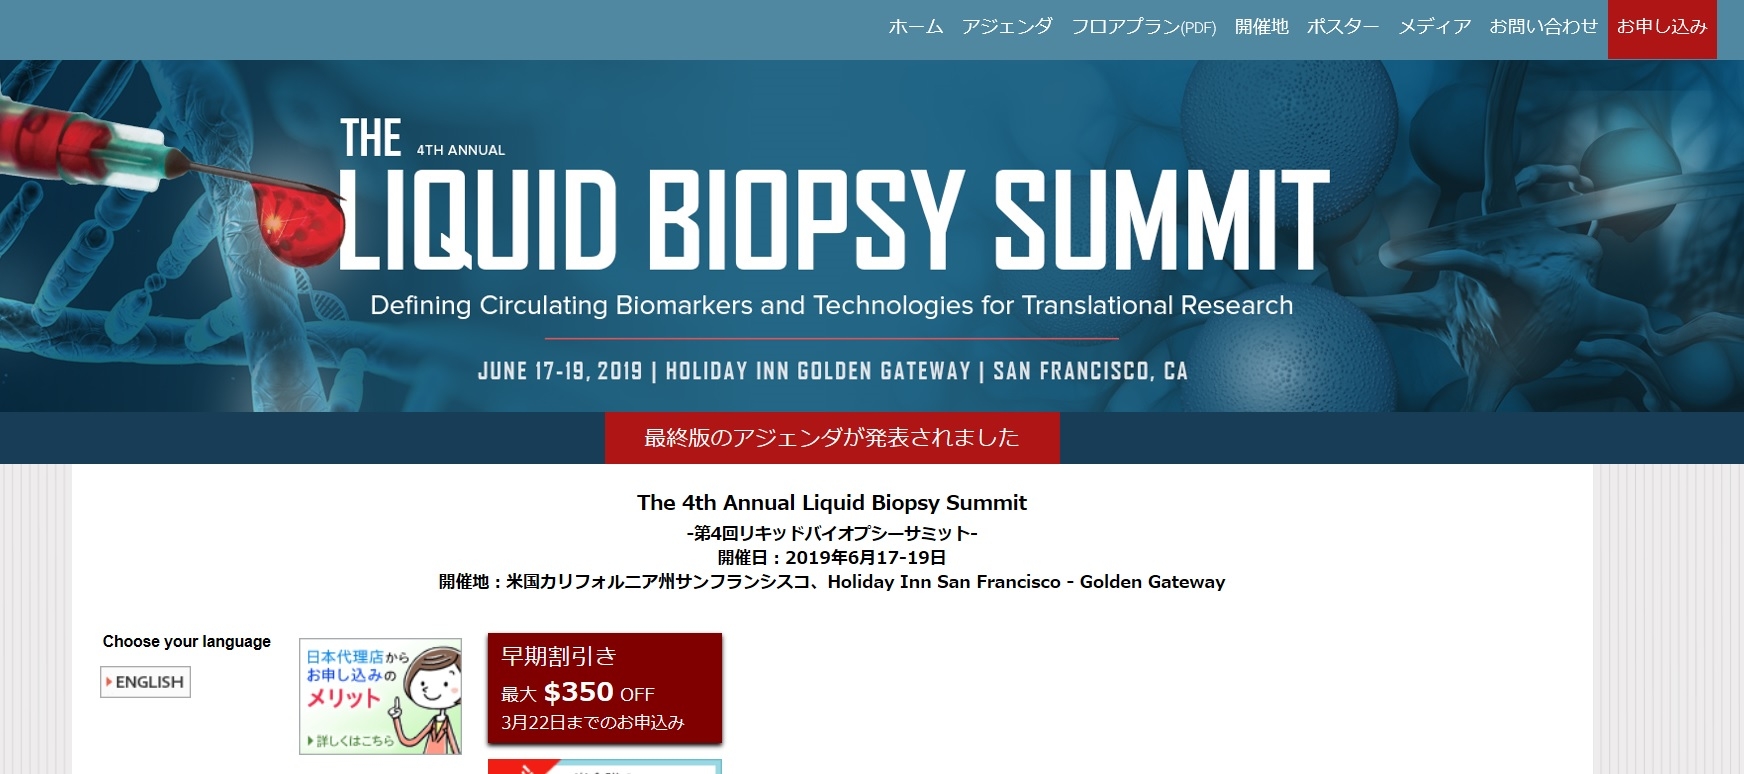Go to the ホーム menu item
The height and width of the screenshot is (774, 1744).
tap(915, 27)
